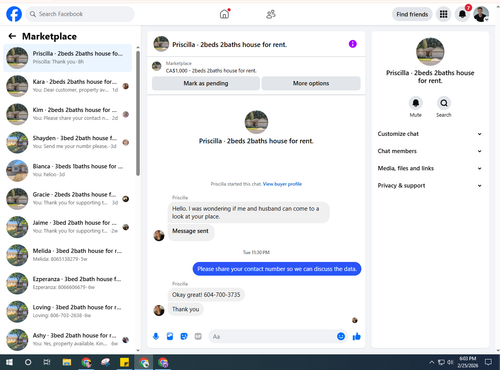Screen dimensions: 500x370
Task: Open View buyer profile link
Action: point(282,184)
